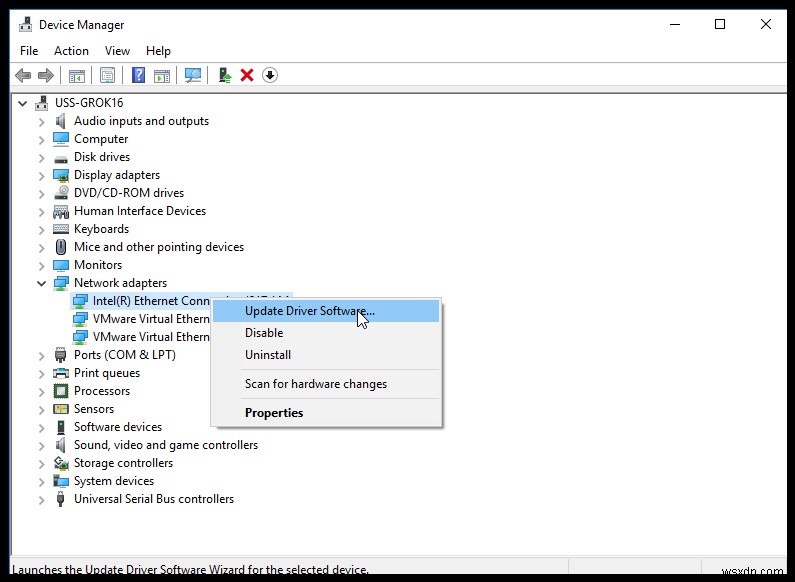Expand the Monitors category

click(42, 266)
